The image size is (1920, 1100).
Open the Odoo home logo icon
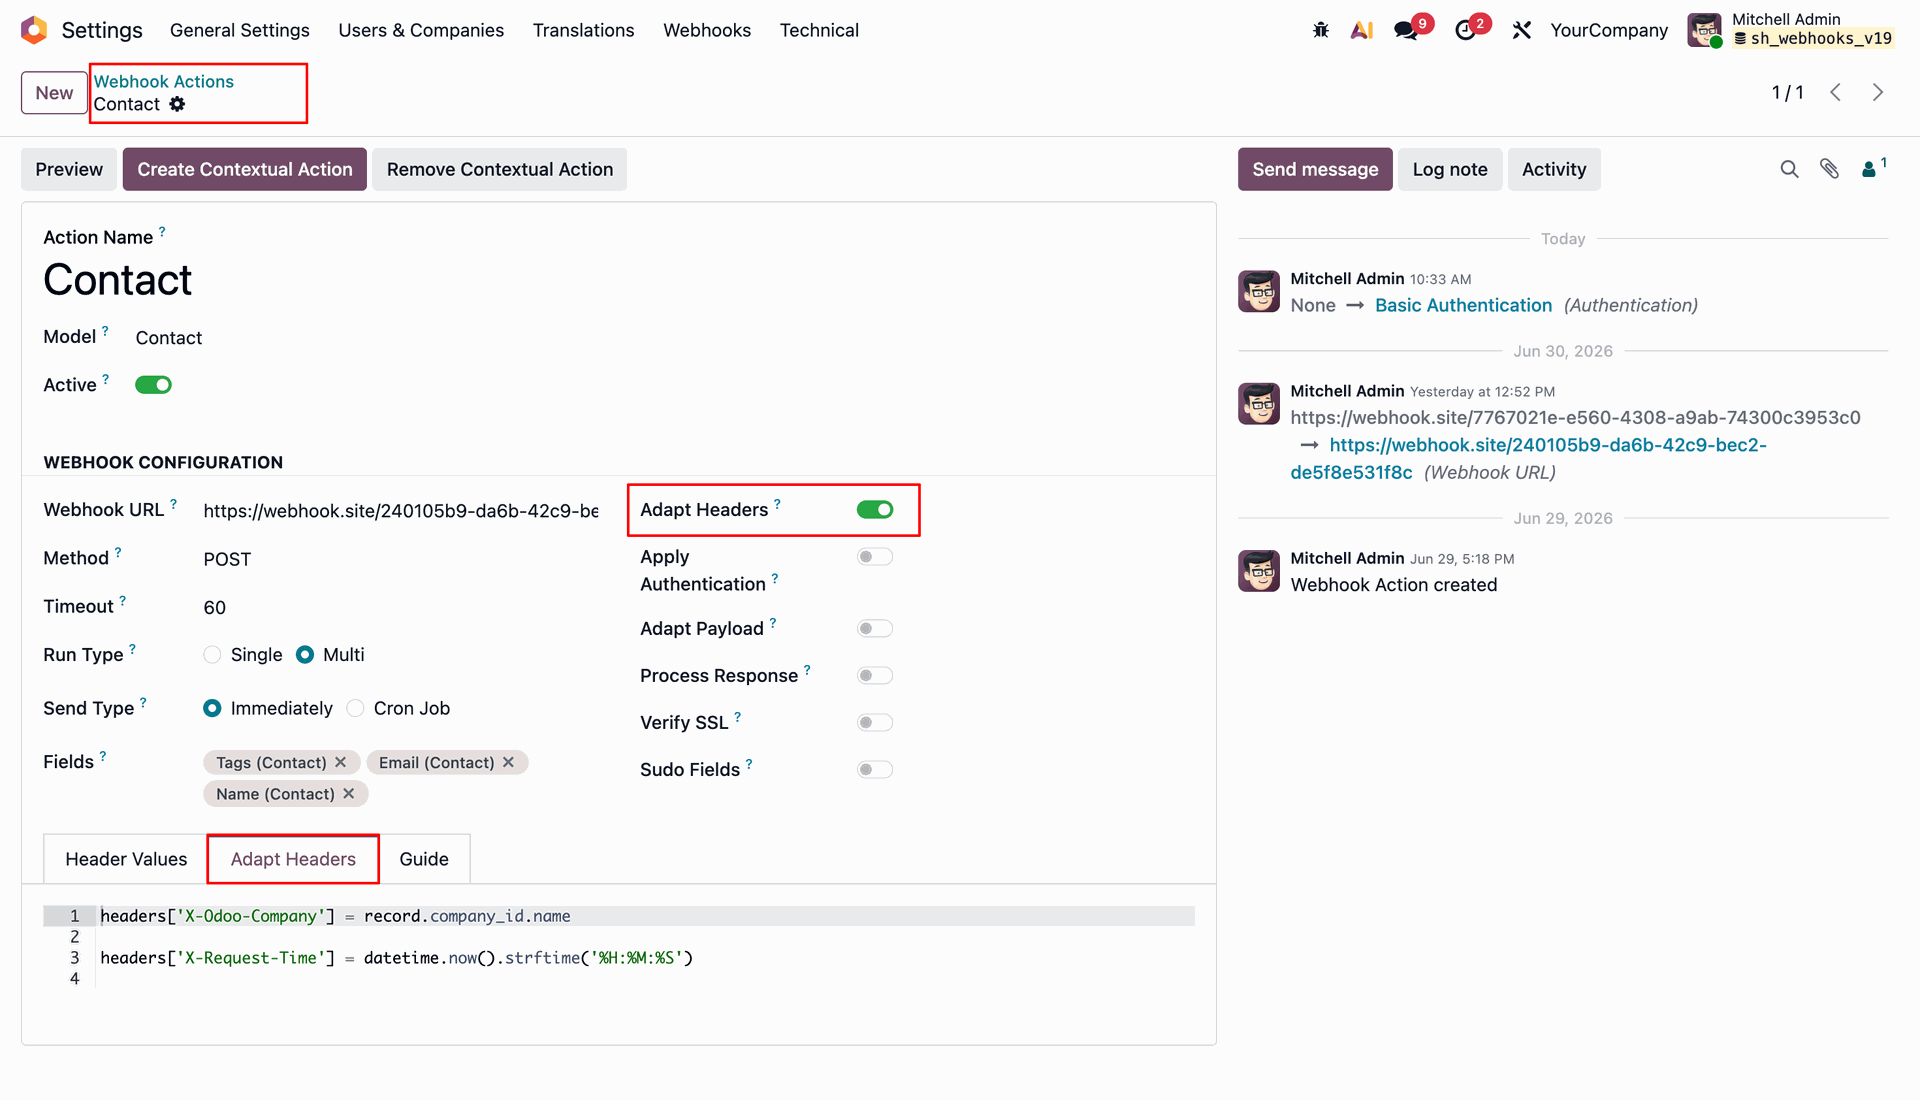coord(34,30)
